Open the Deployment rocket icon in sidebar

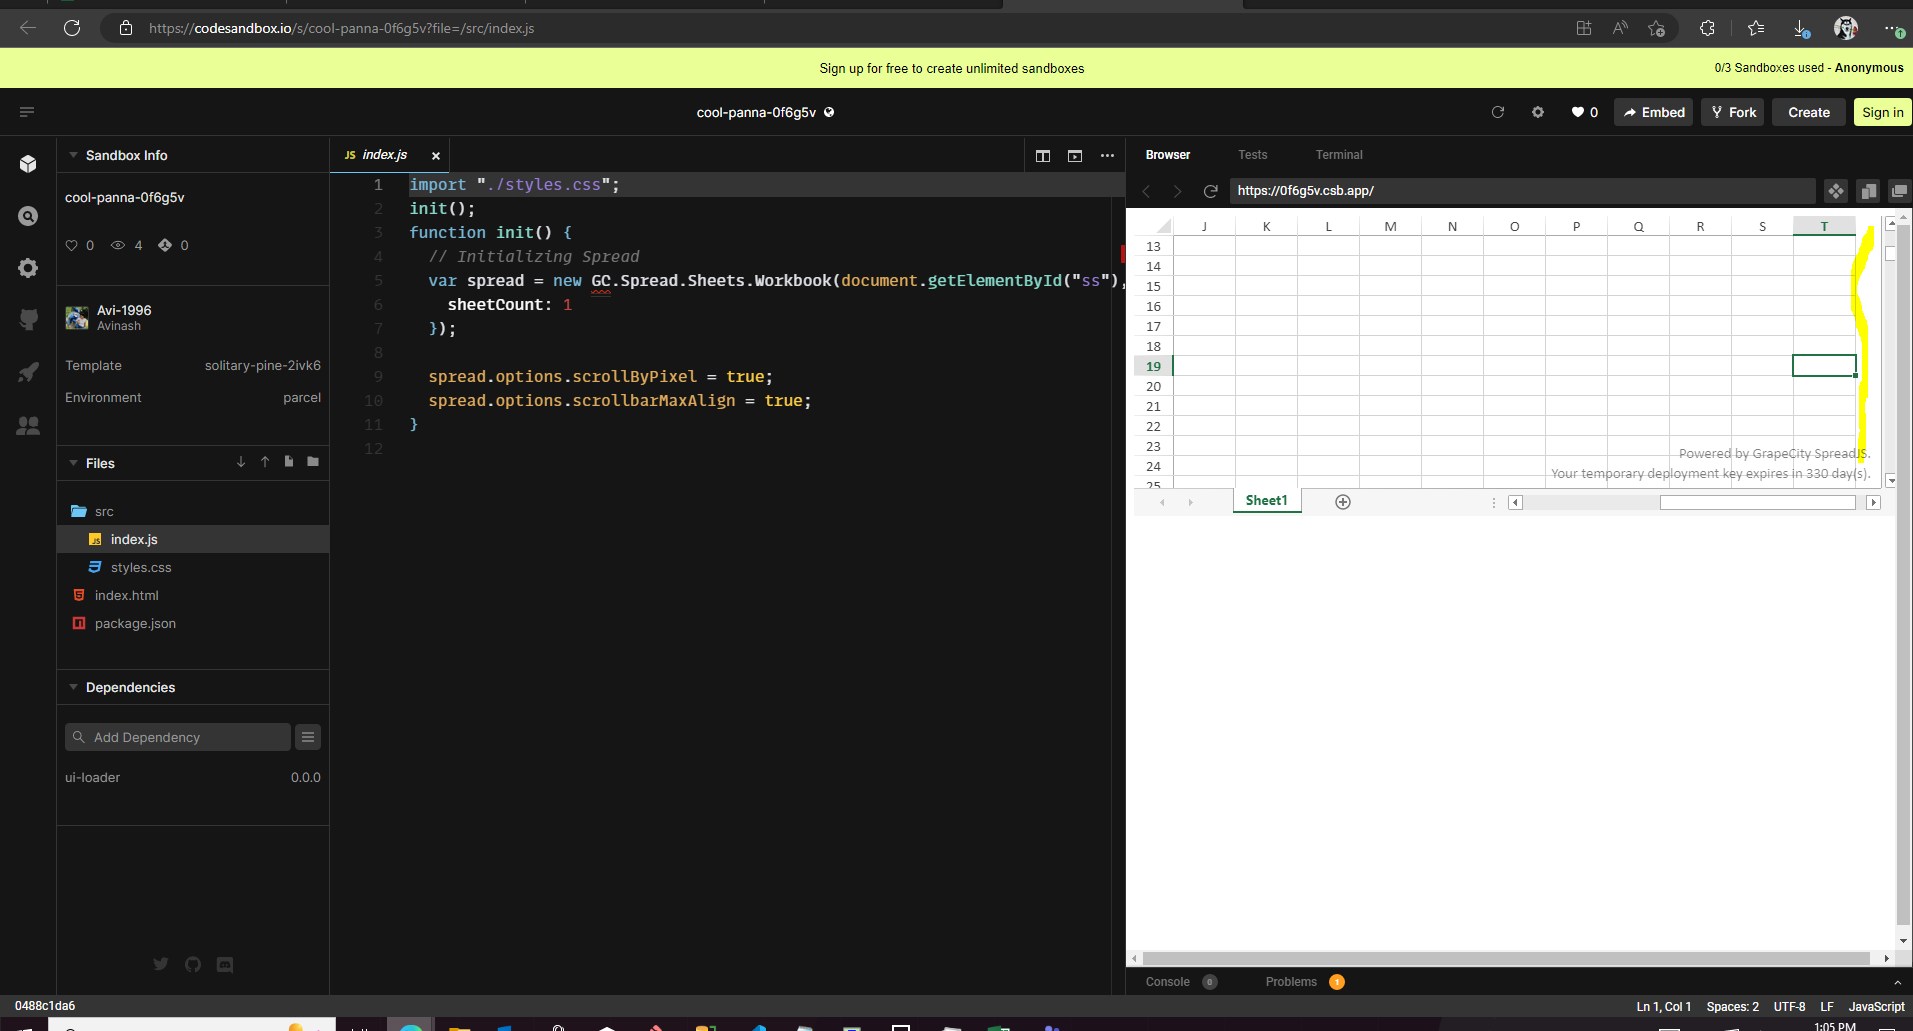(28, 372)
